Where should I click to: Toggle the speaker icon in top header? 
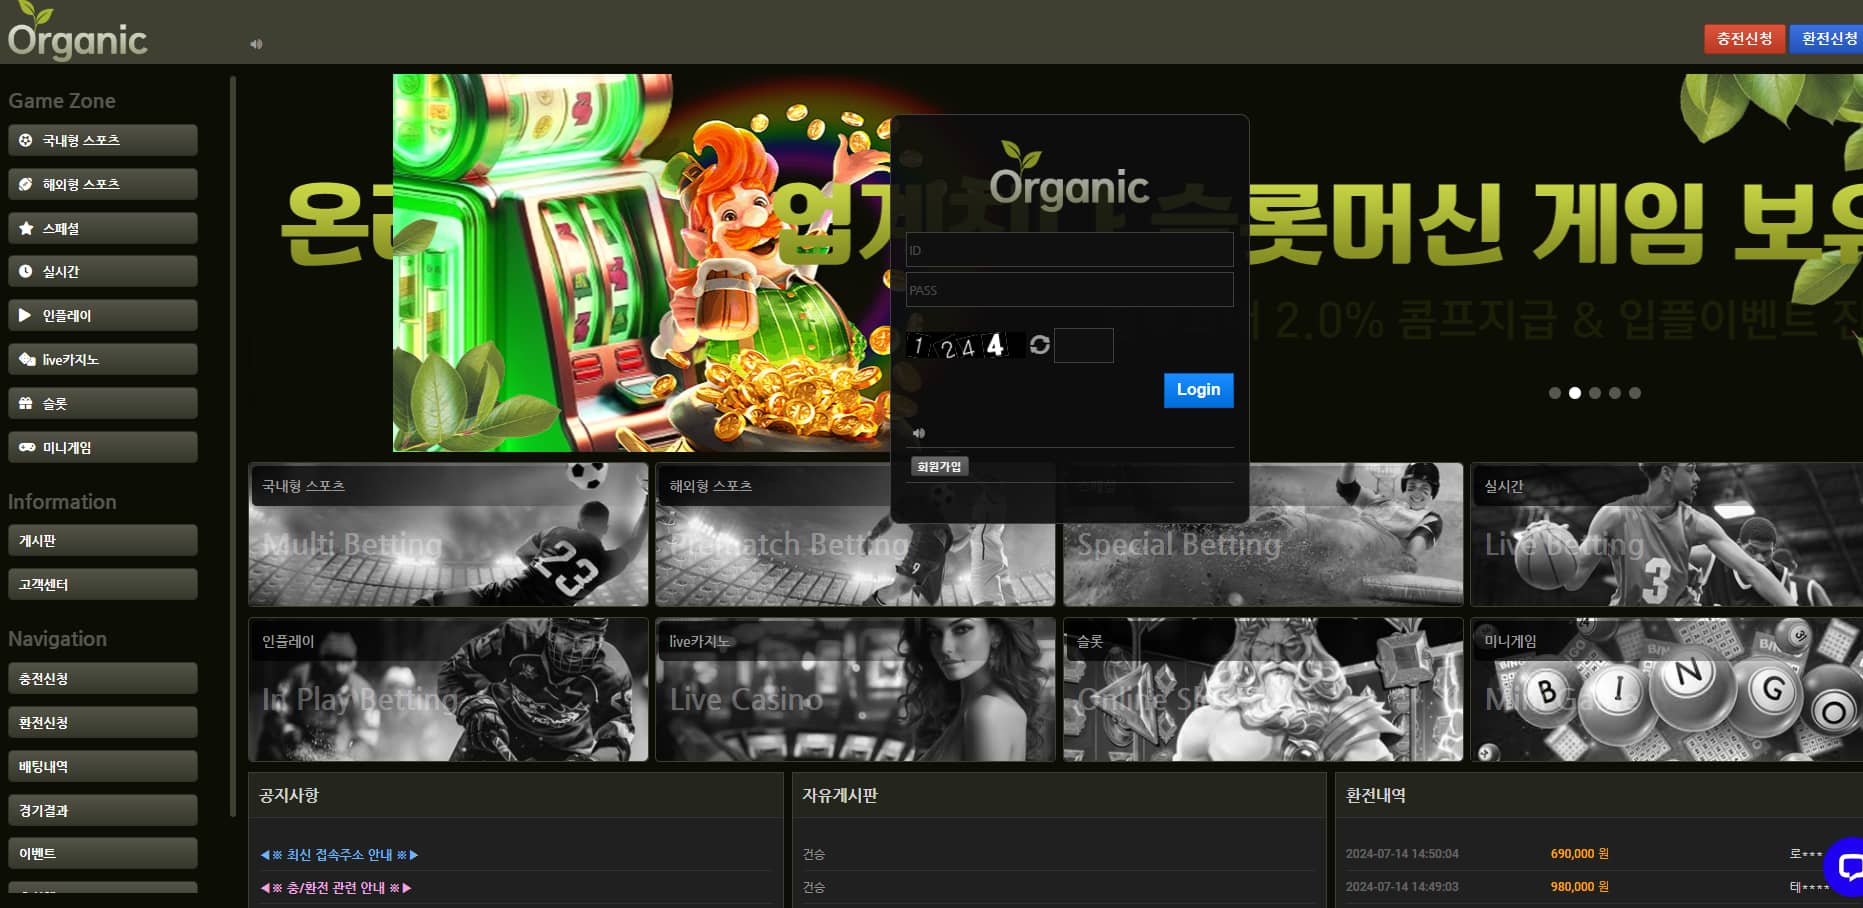[x=256, y=44]
